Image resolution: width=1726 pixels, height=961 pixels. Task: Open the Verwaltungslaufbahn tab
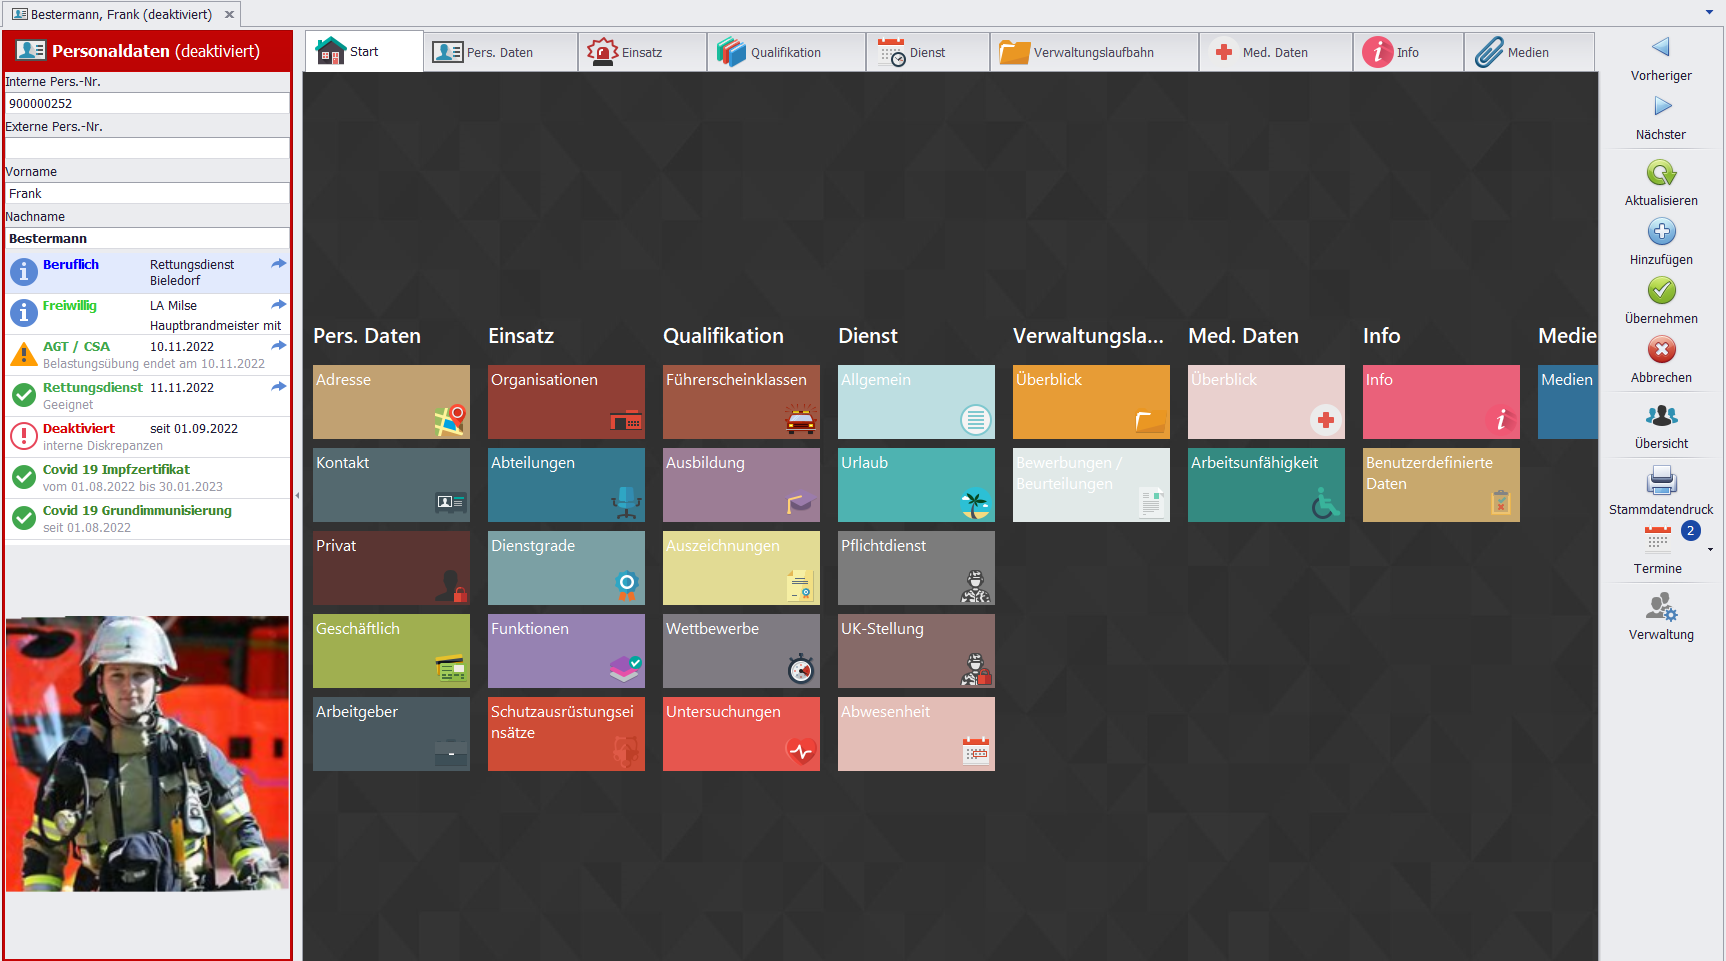coord(1093,53)
